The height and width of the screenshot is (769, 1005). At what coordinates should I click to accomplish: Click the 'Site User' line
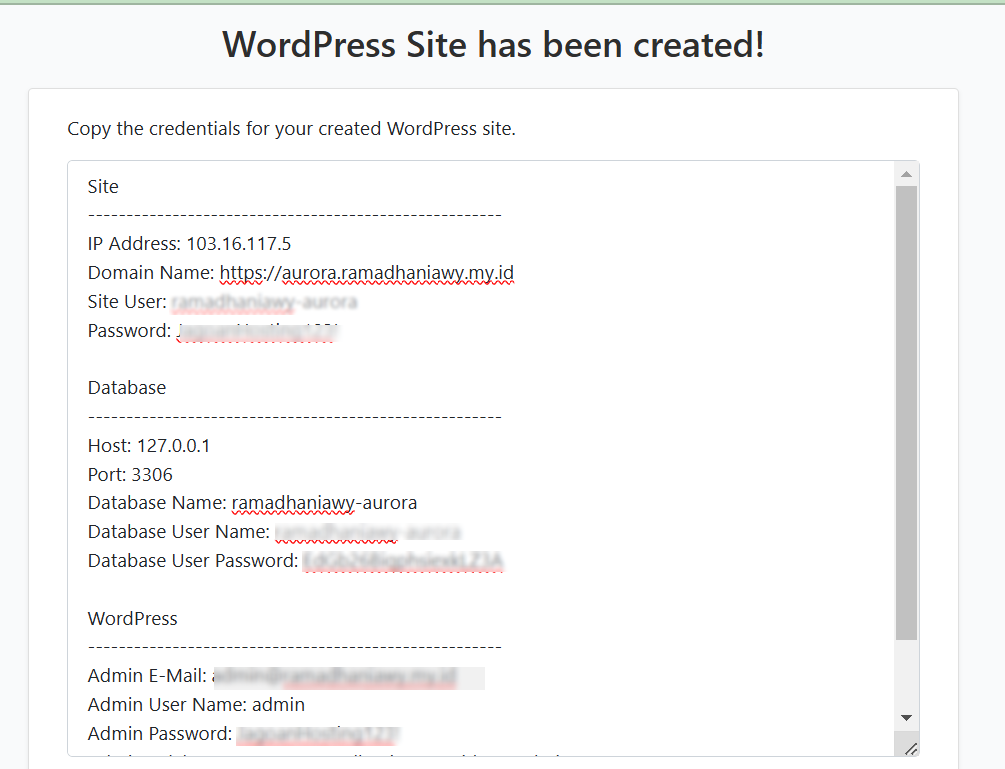point(222,302)
